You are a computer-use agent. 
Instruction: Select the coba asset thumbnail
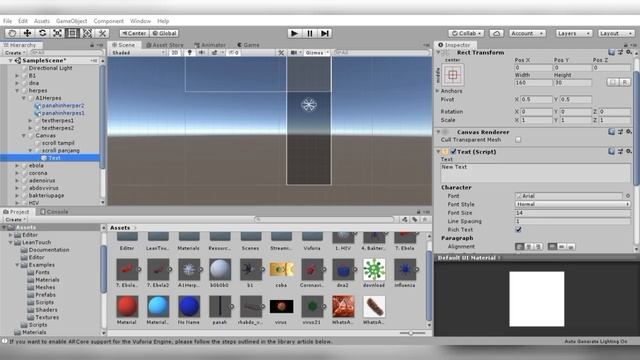(281, 270)
